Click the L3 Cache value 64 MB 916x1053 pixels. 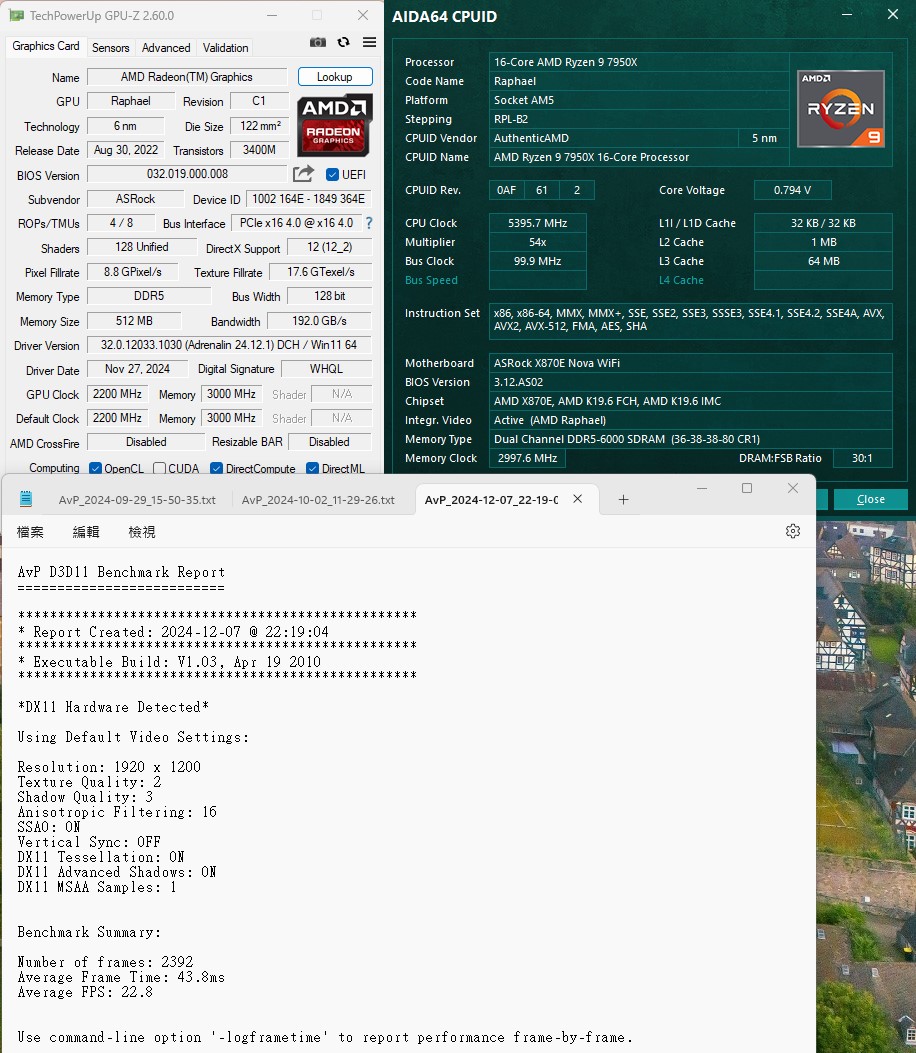click(823, 261)
